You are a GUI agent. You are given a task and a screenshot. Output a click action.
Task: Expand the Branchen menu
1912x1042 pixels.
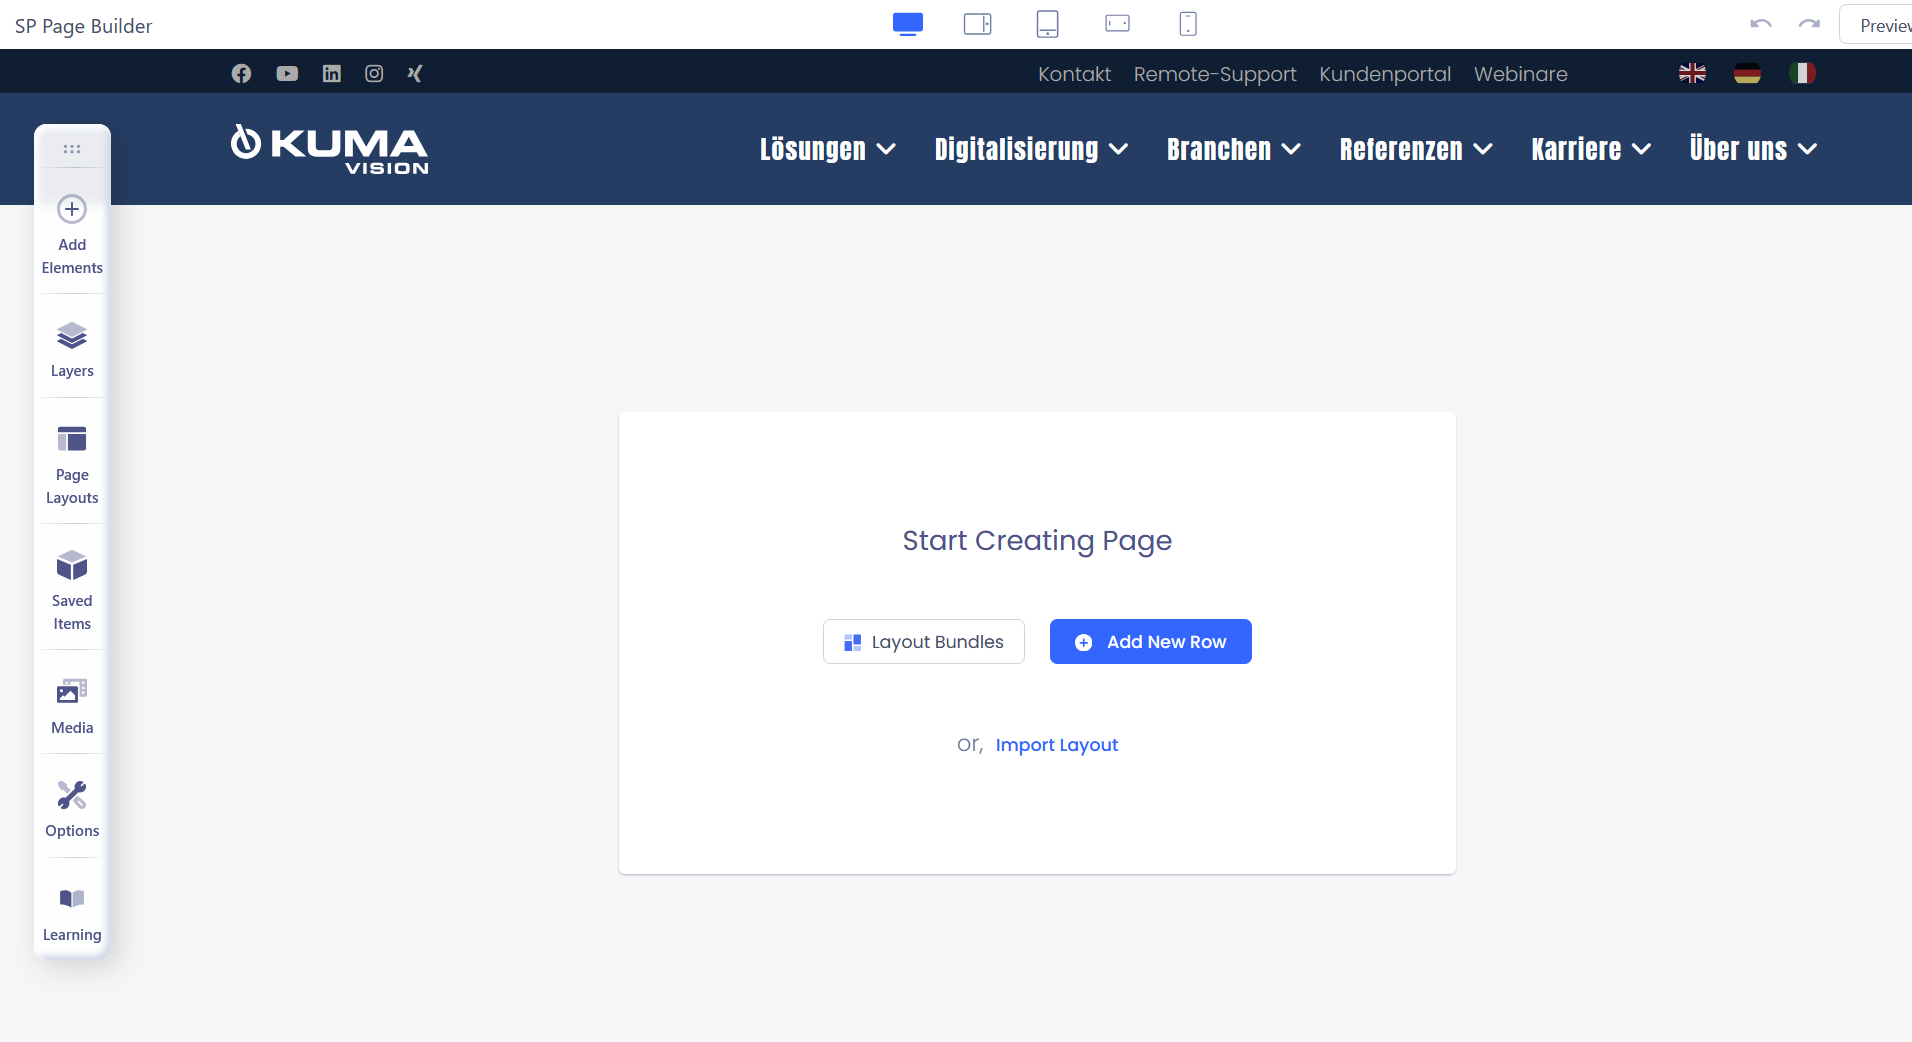1233,149
